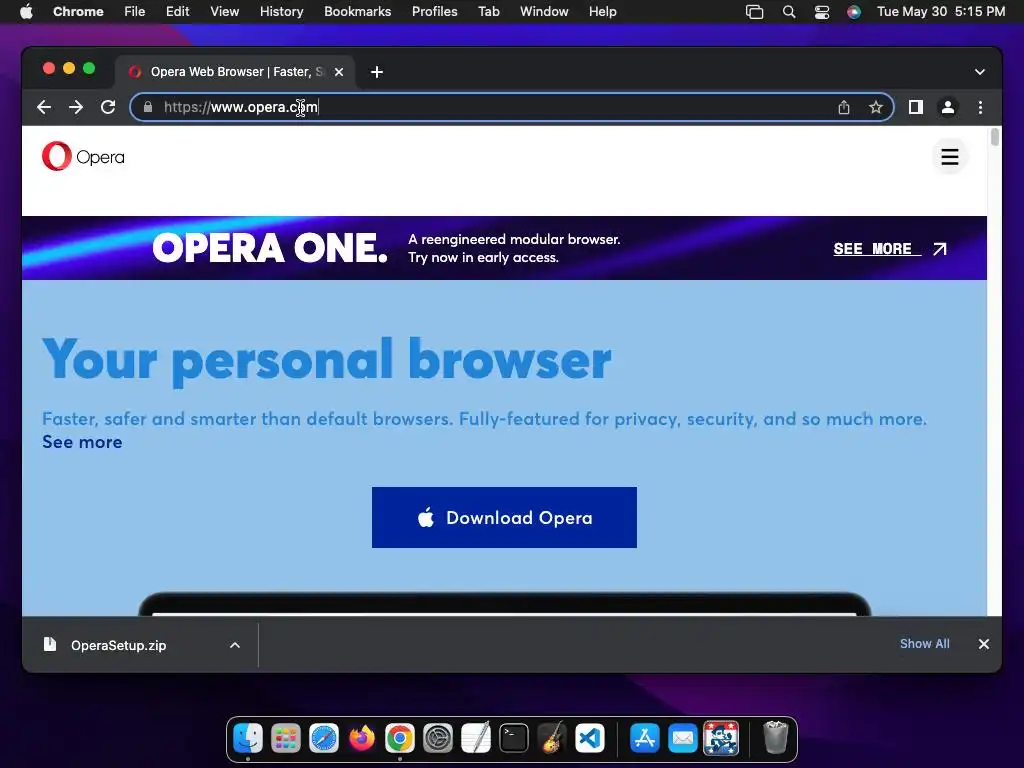This screenshot has width=1024, height=768.
Task: Click the date and time in the menu bar
Action: 941,12
